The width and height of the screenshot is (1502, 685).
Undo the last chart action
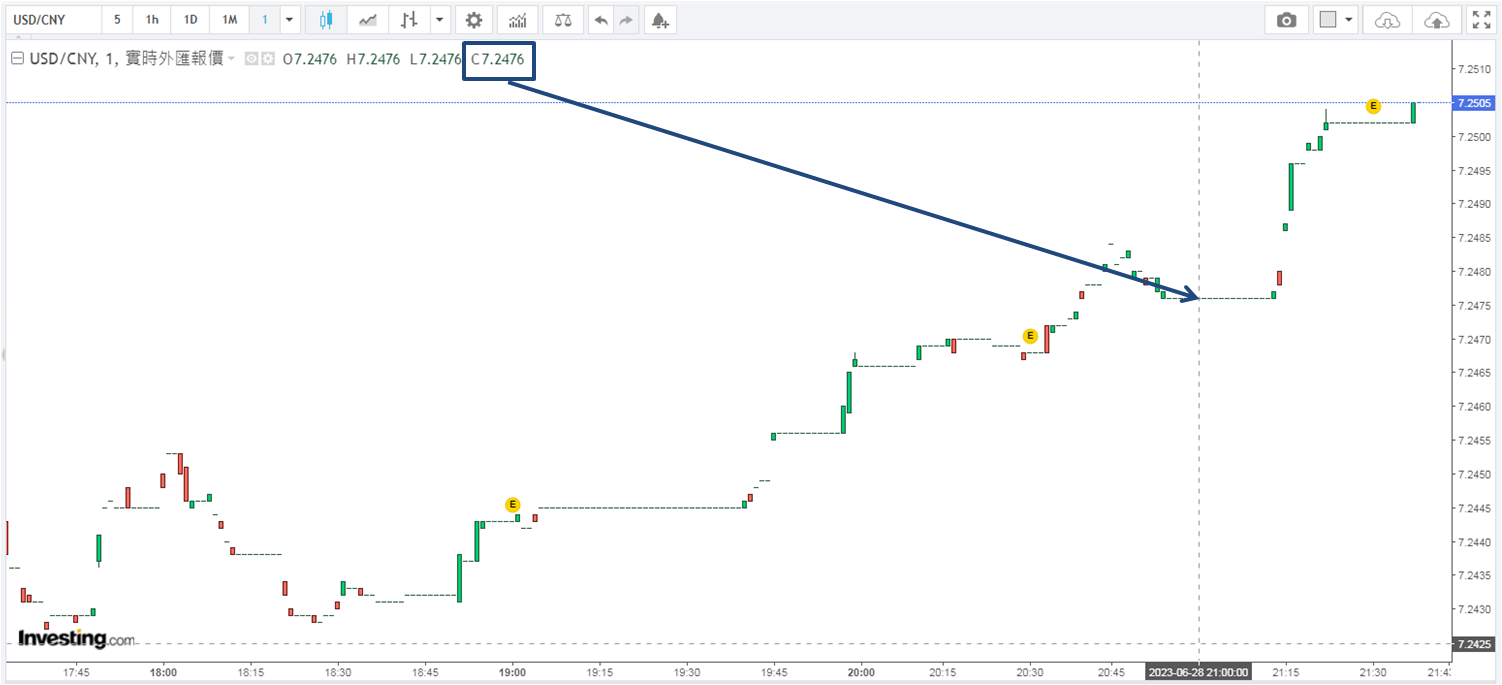pyautogui.click(x=600, y=20)
